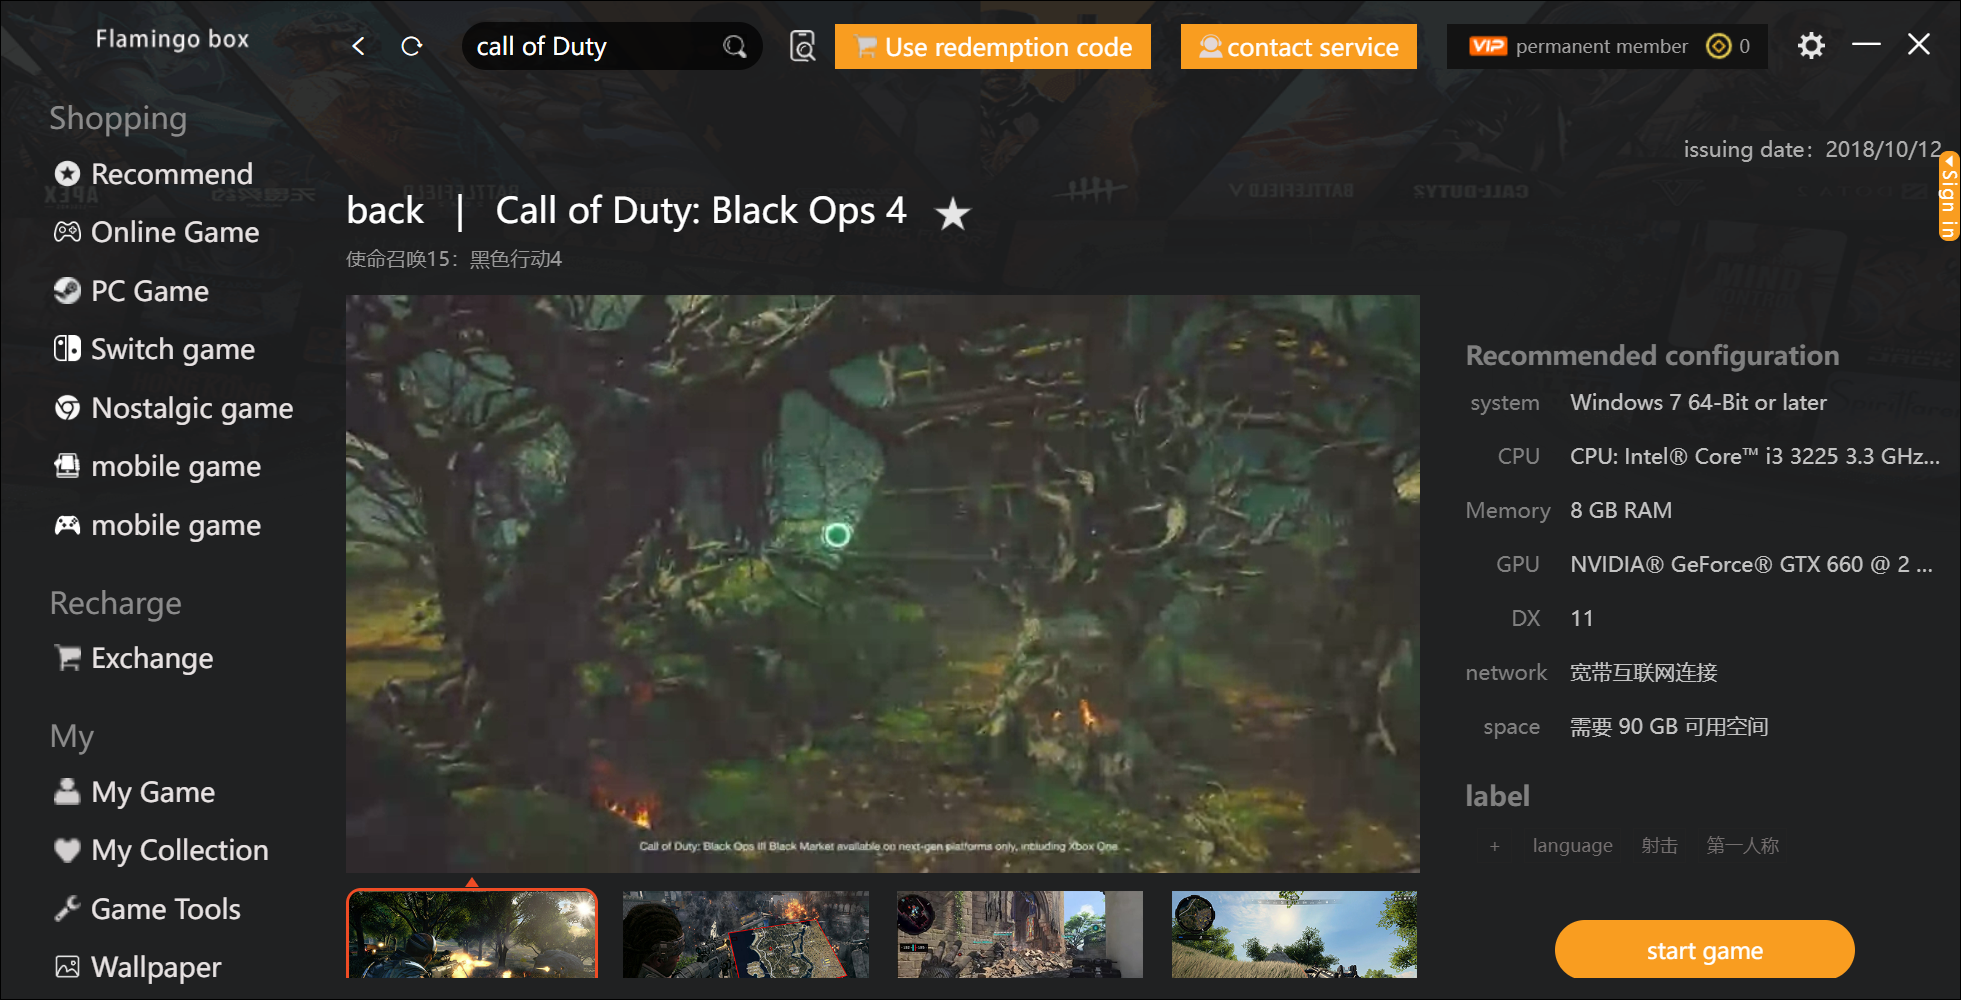1961x1000 pixels.
Task: Click the My Game person icon
Action: pos(67,792)
